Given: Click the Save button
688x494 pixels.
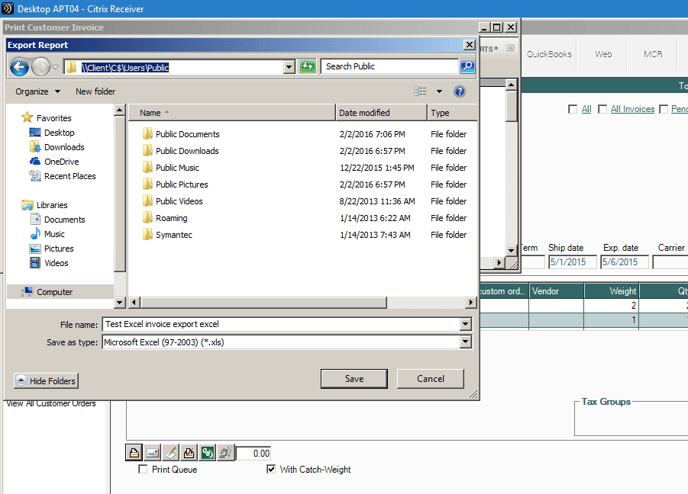Looking at the screenshot, I should tap(354, 379).
